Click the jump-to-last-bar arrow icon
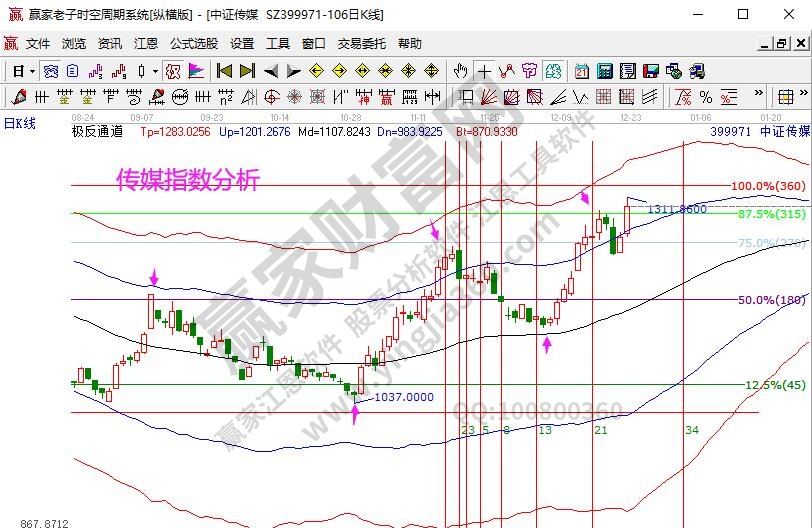Screen dimensions: 812x528 (247, 71)
